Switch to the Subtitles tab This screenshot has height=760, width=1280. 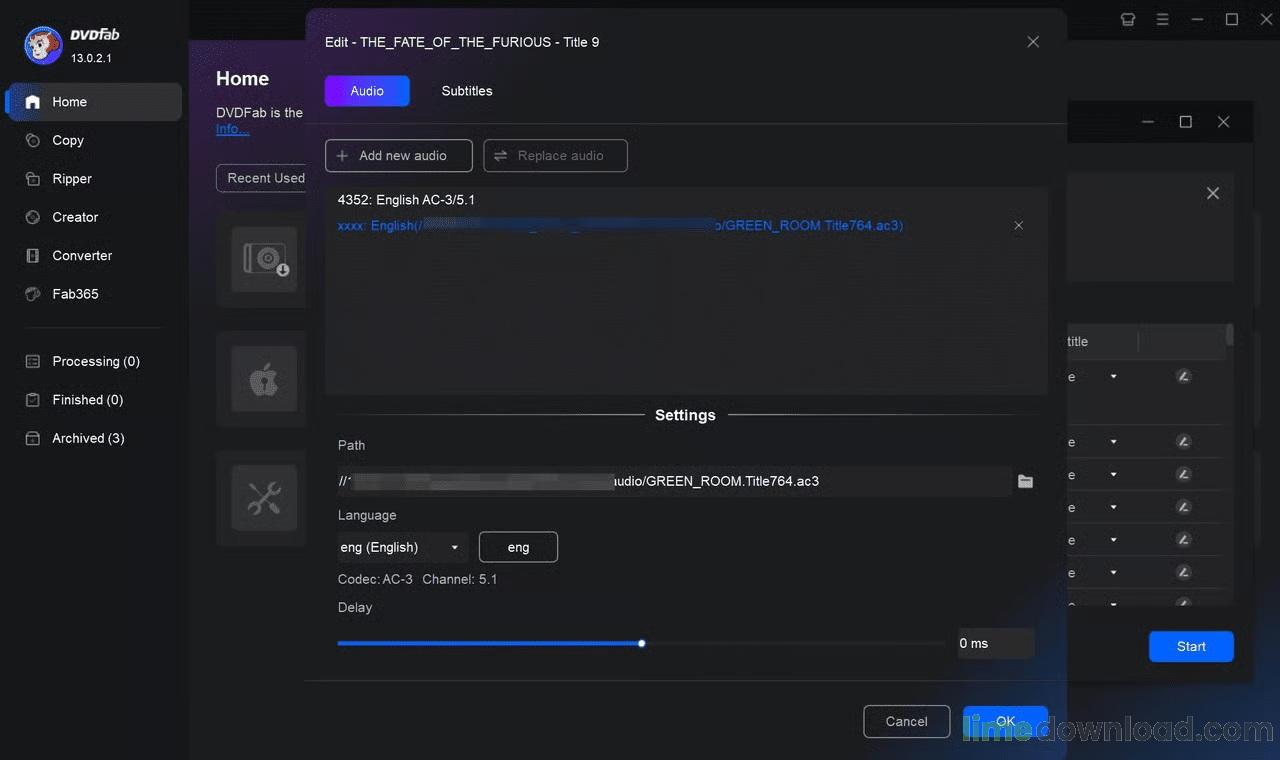pyautogui.click(x=467, y=91)
